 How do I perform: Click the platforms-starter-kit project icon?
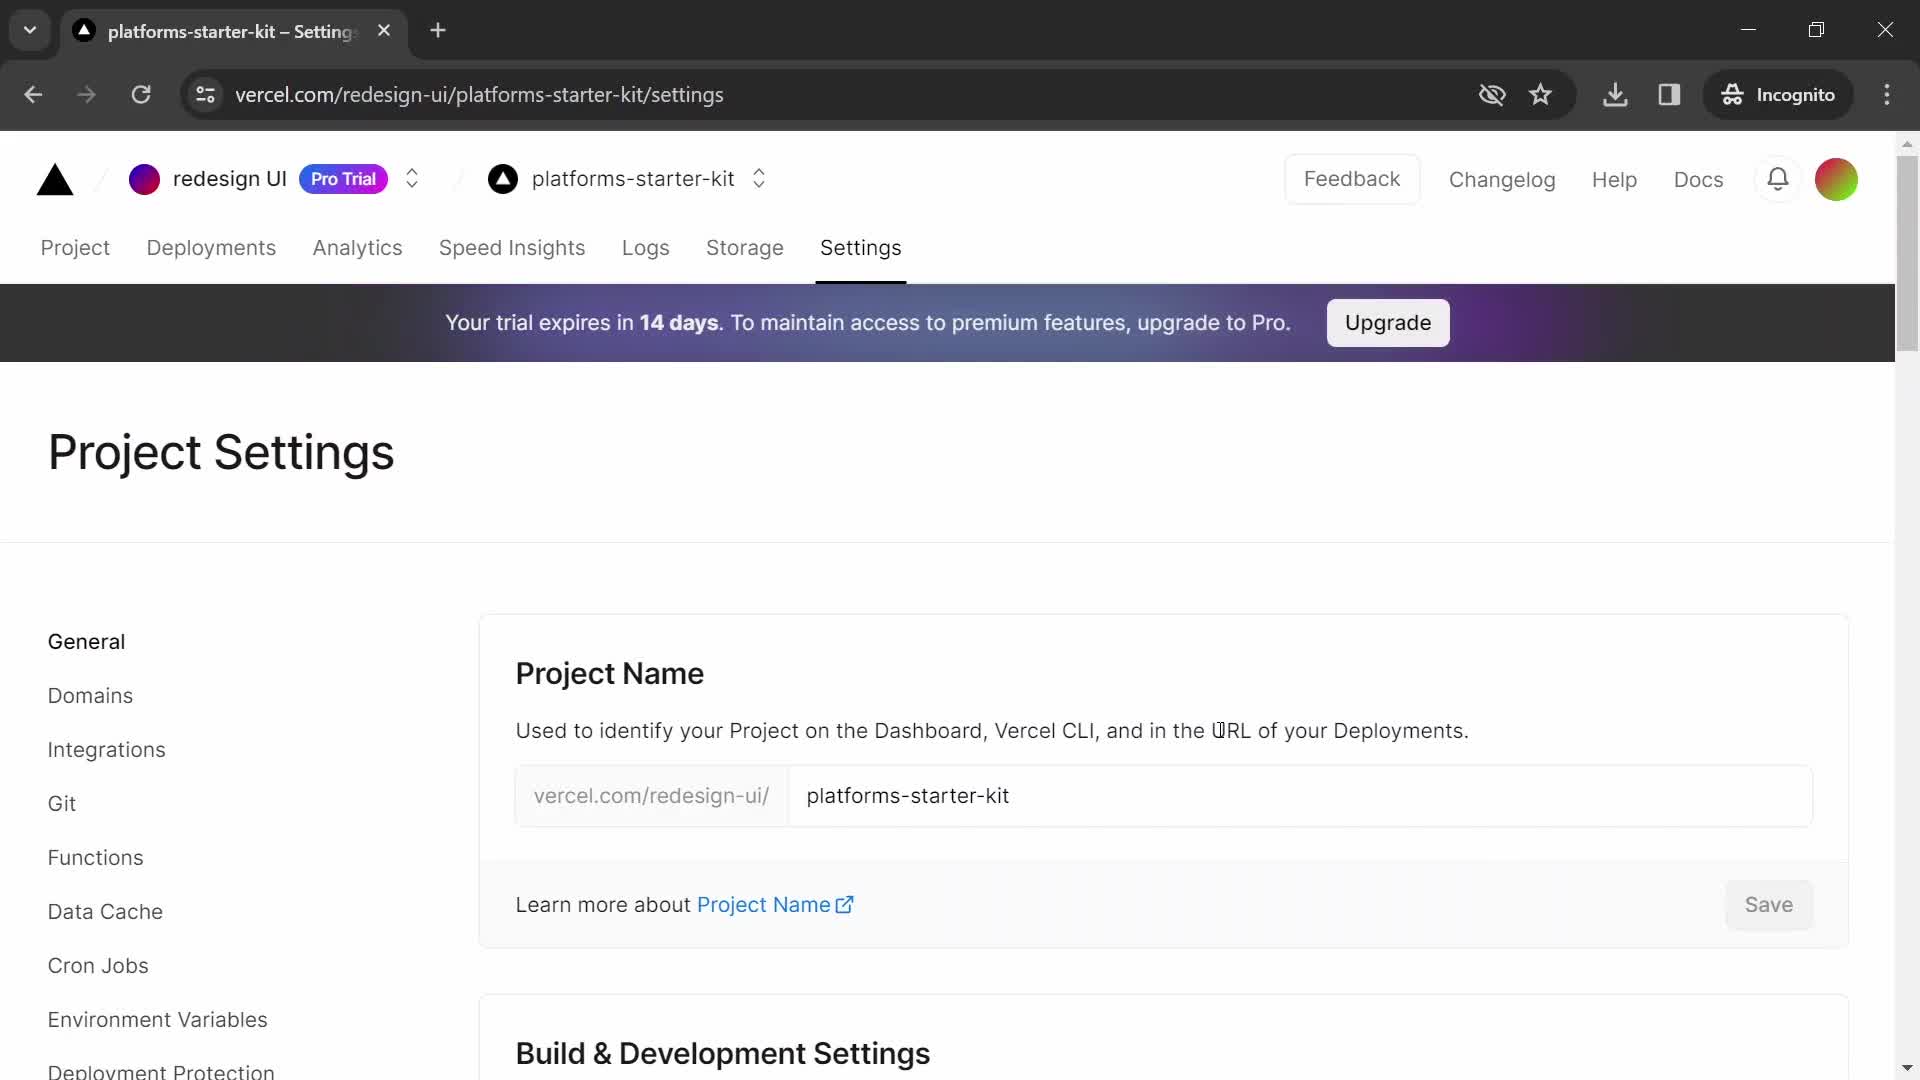coord(503,179)
